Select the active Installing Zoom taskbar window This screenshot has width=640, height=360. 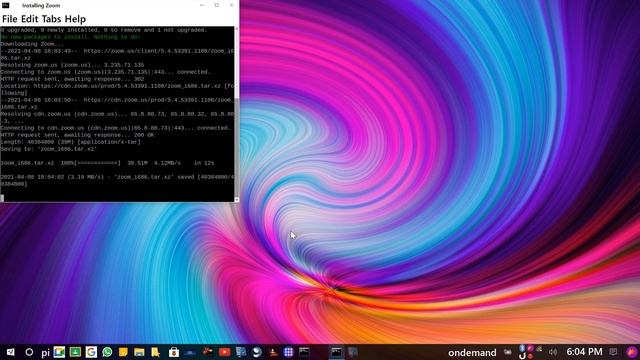point(337,352)
